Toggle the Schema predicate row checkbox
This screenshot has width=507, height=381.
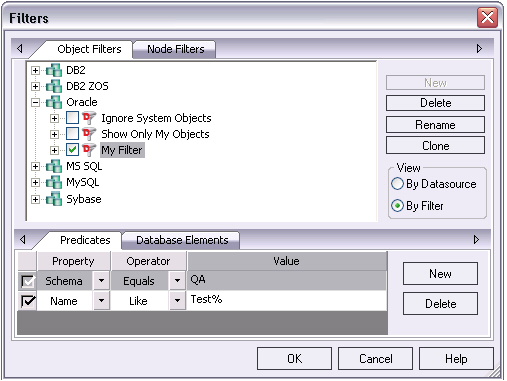[x=27, y=281]
